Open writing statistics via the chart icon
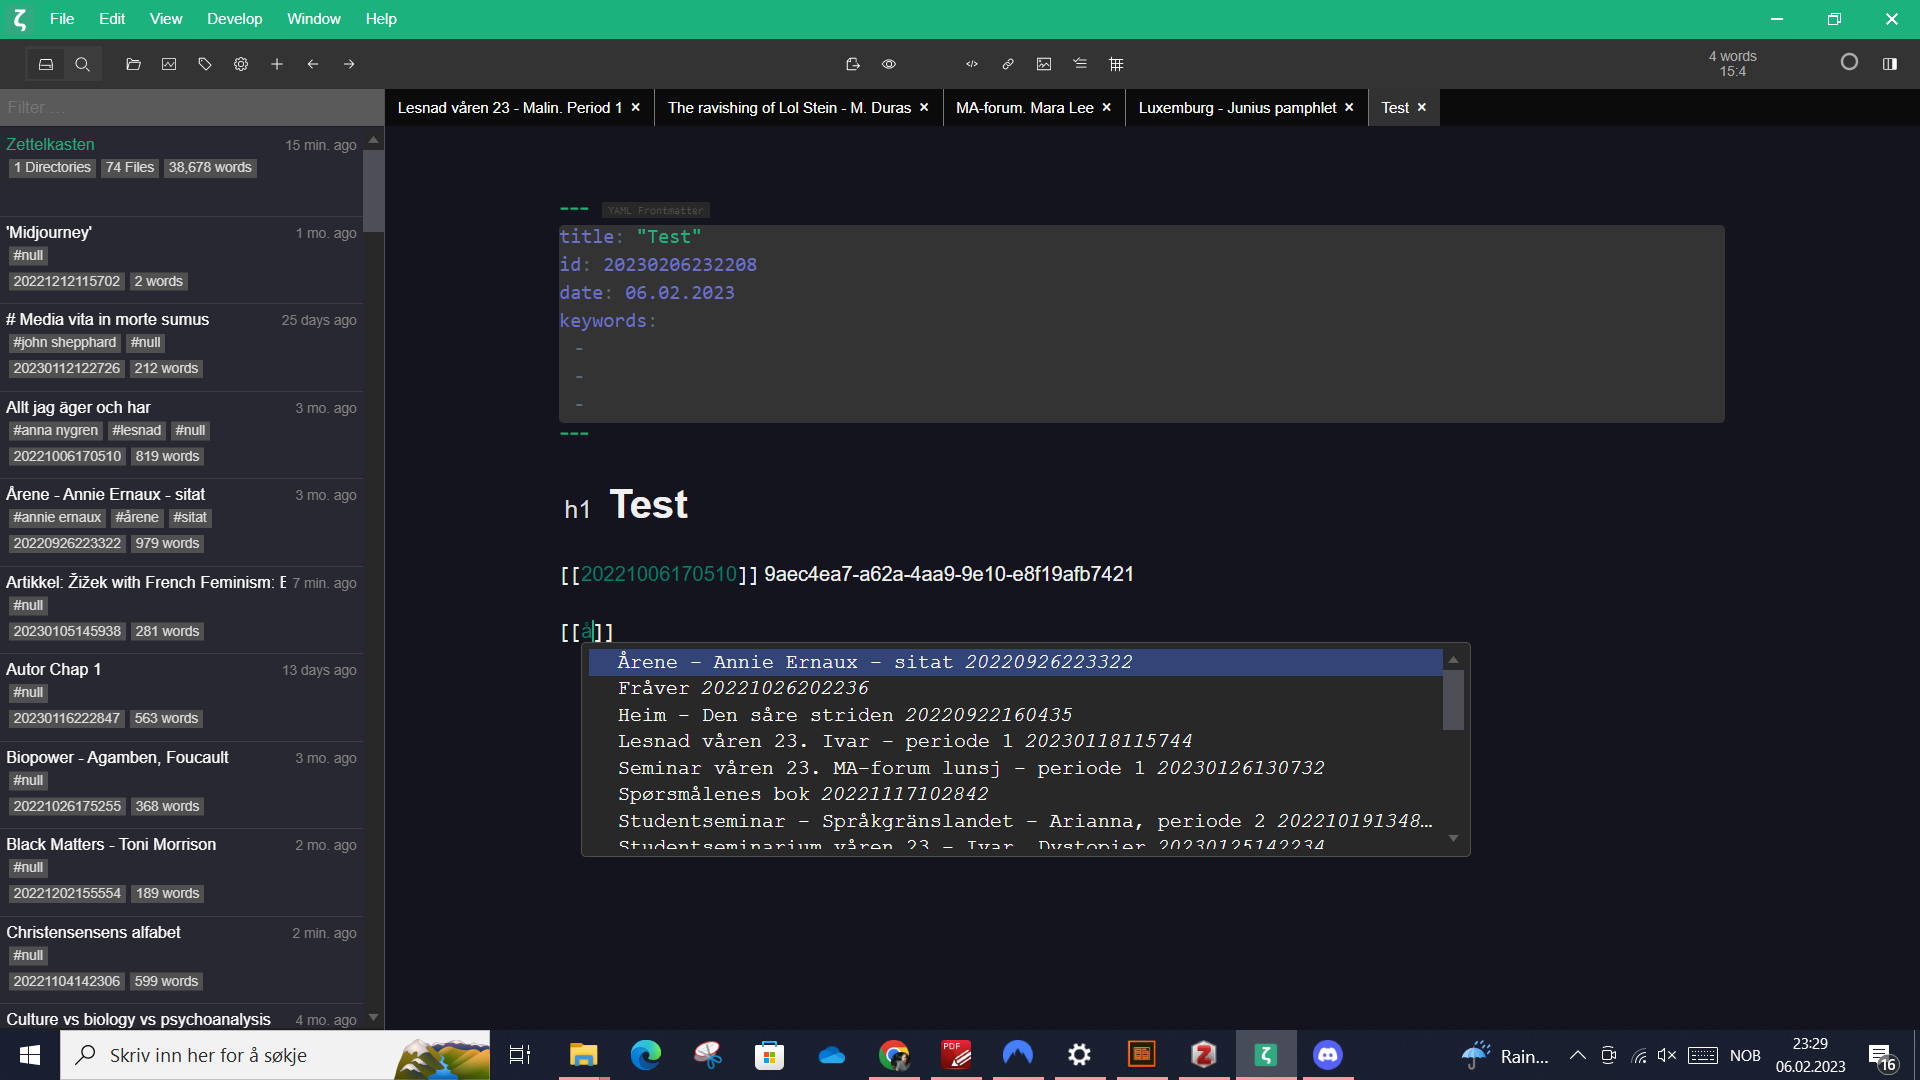 169,63
